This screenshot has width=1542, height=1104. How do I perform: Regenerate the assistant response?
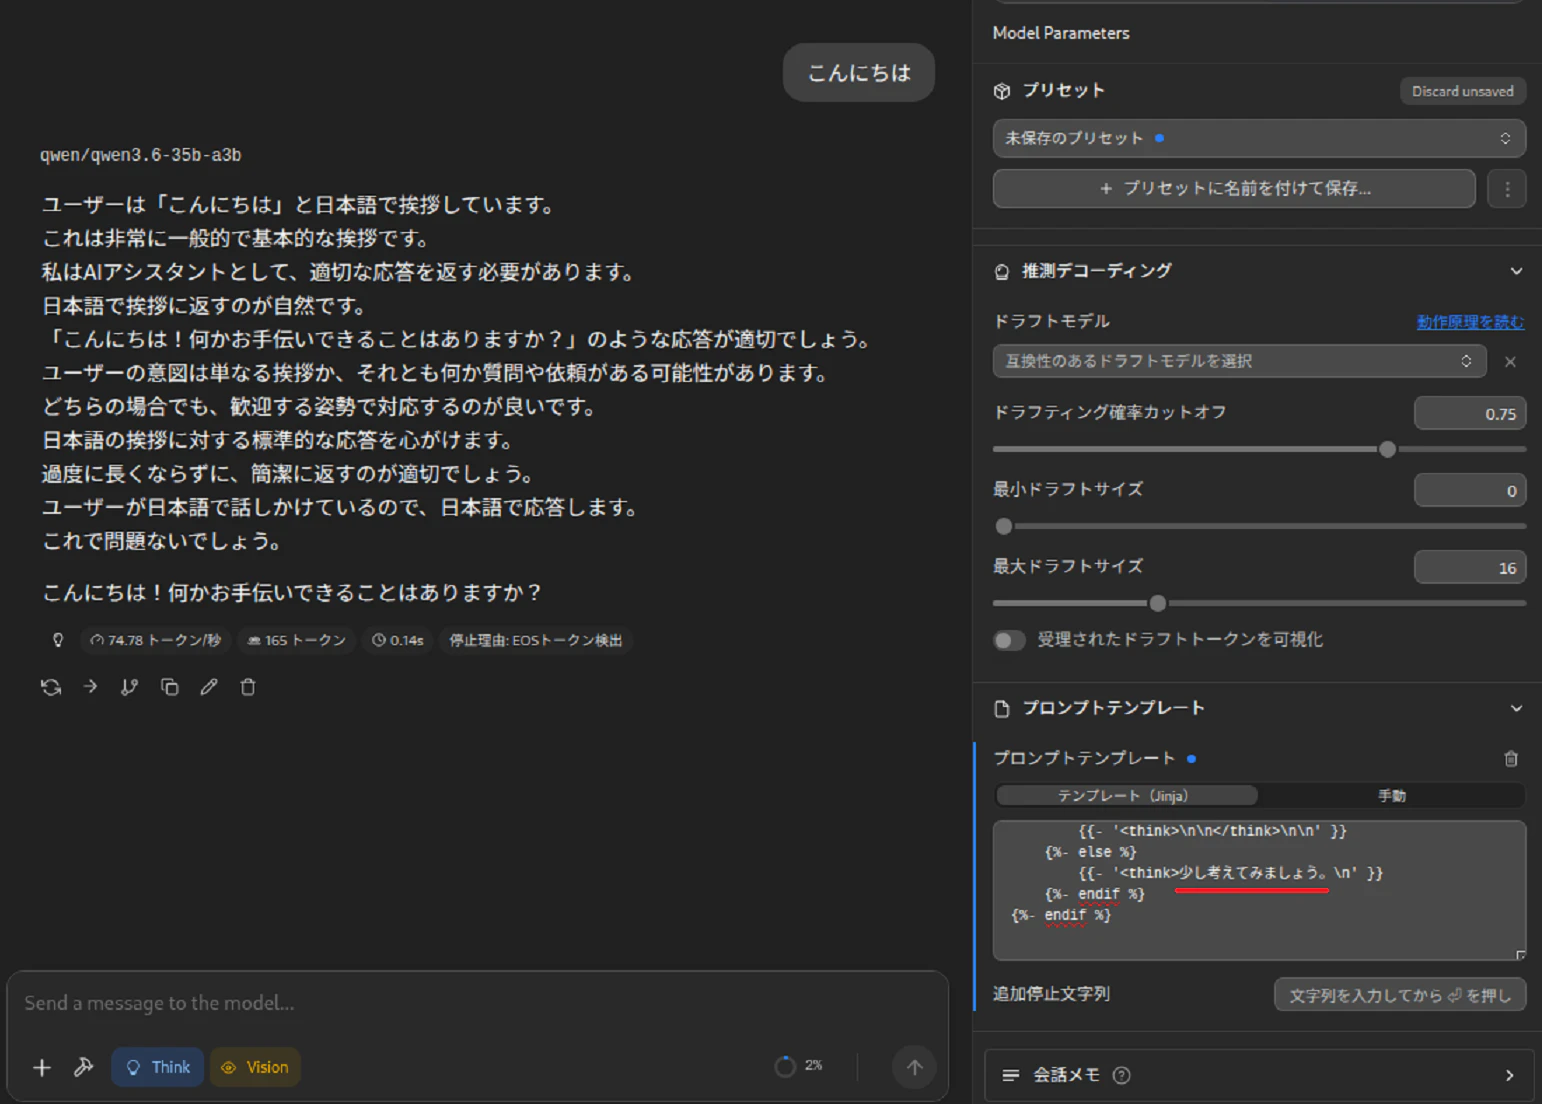tap(51, 687)
